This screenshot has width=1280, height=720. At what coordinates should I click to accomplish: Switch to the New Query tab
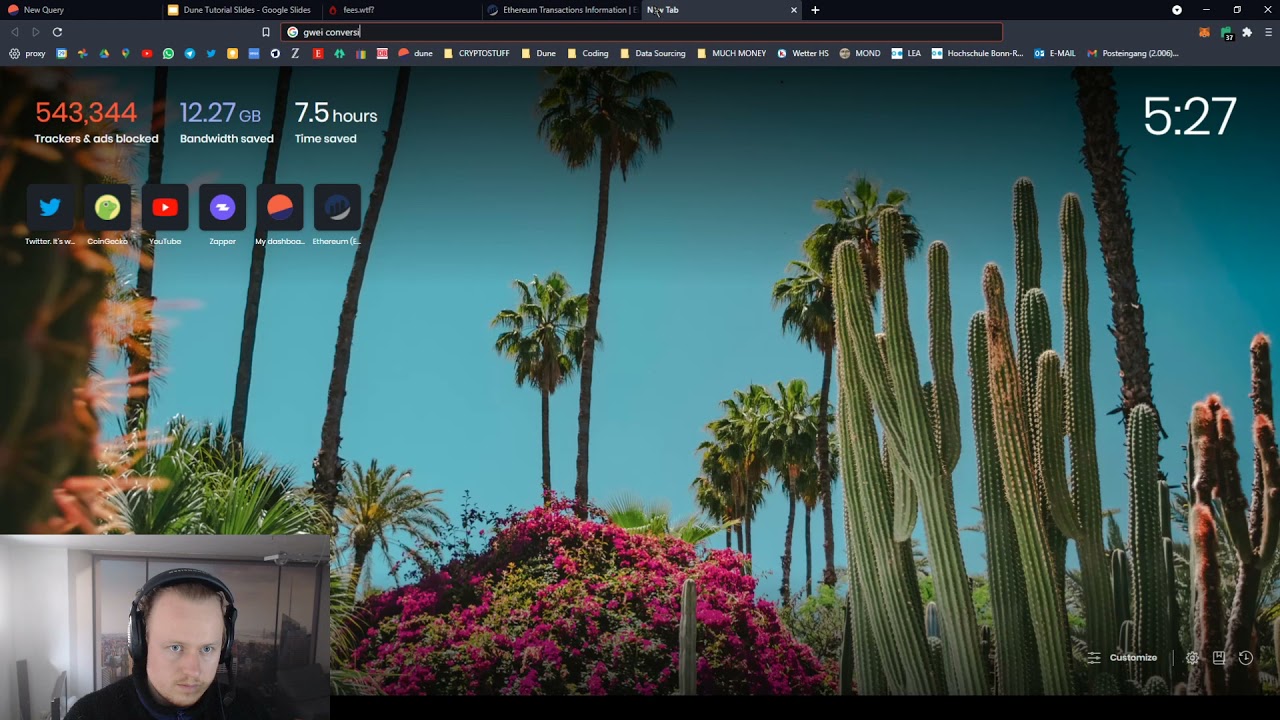coord(80,10)
